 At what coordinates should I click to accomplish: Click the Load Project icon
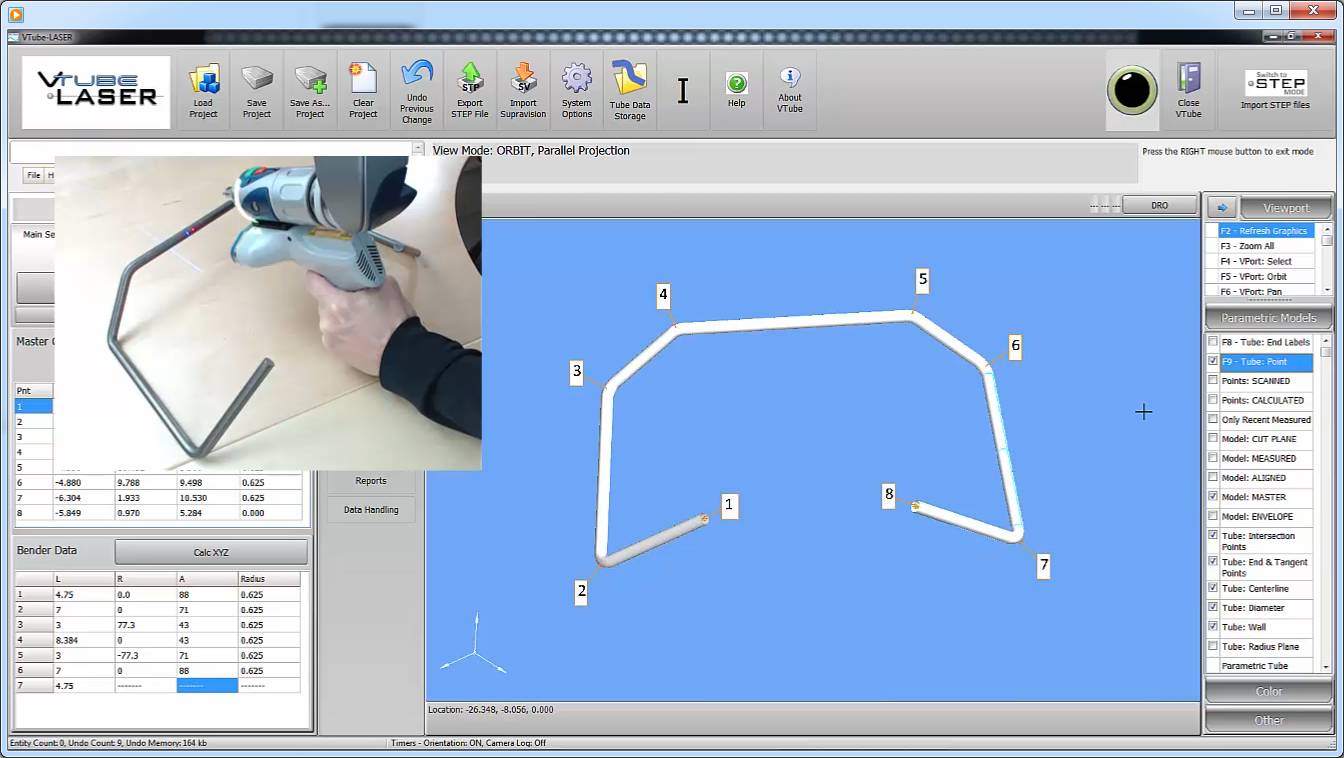(203, 90)
